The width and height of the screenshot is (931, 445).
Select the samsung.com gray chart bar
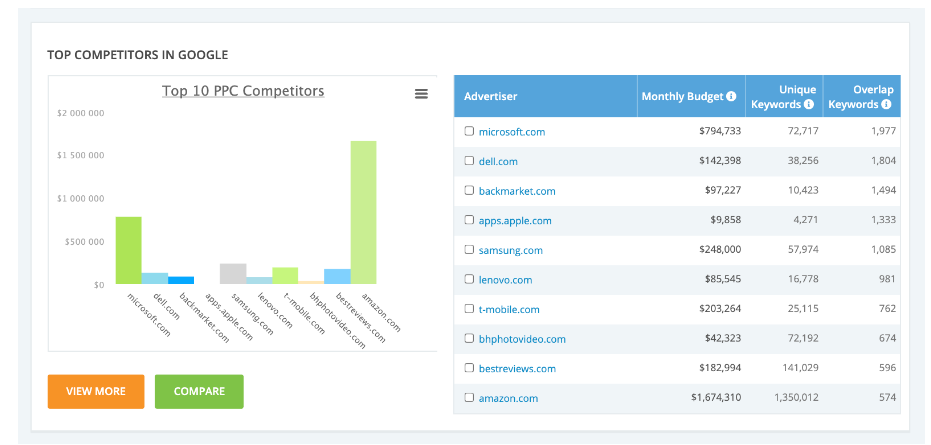tap(233, 274)
